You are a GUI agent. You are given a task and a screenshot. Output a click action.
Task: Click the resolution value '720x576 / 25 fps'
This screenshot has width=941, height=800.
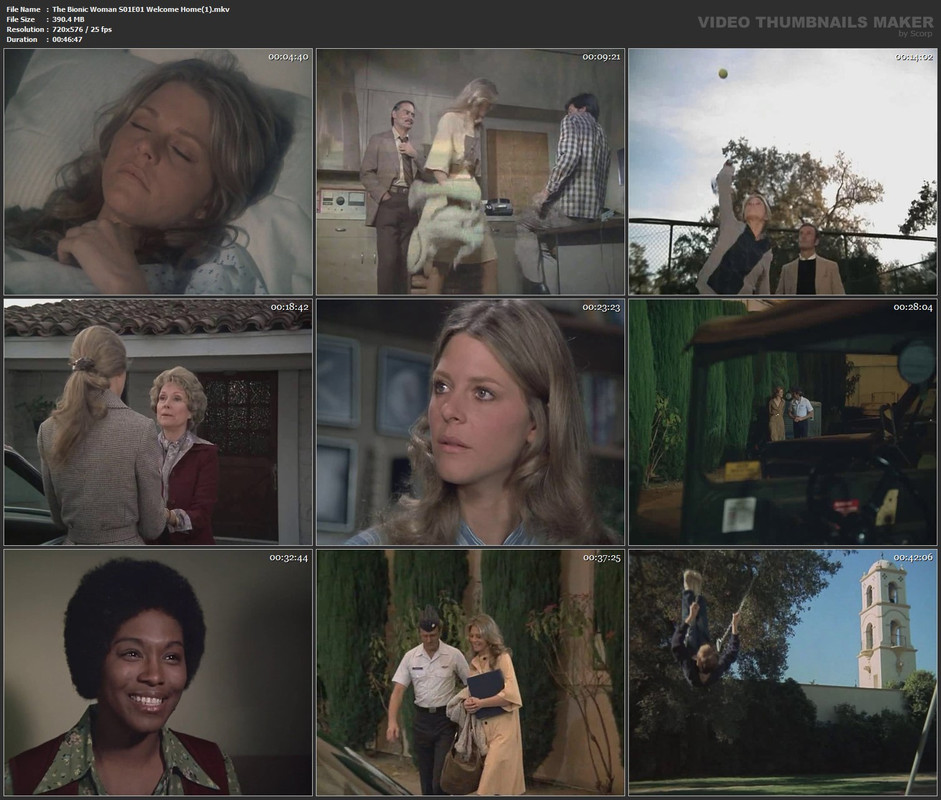82,29
